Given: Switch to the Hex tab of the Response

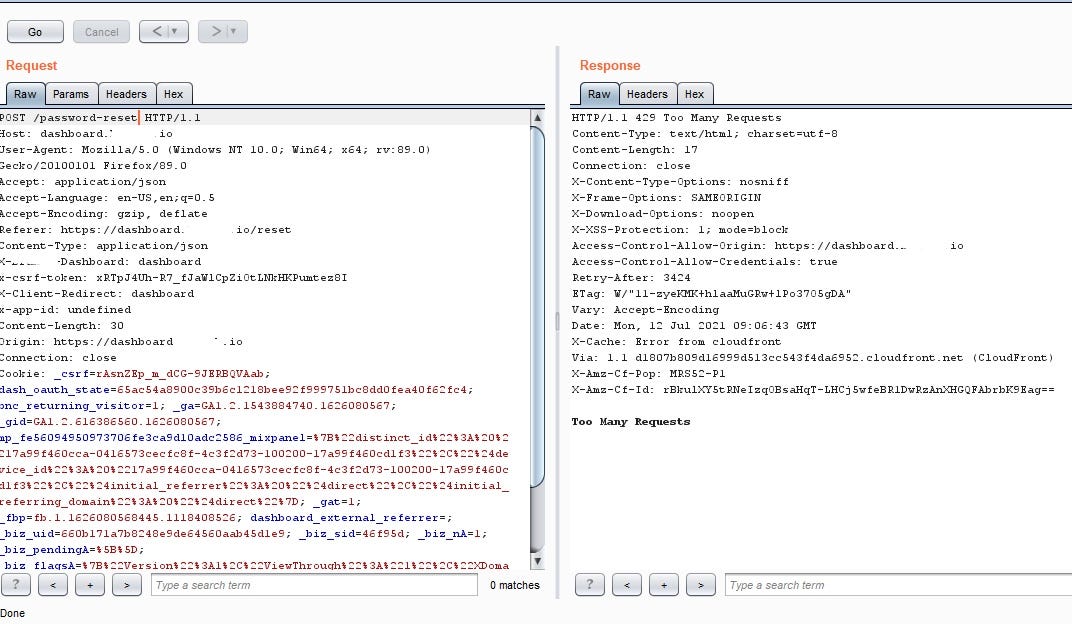Looking at the screenshot, I should pos(695,93).
